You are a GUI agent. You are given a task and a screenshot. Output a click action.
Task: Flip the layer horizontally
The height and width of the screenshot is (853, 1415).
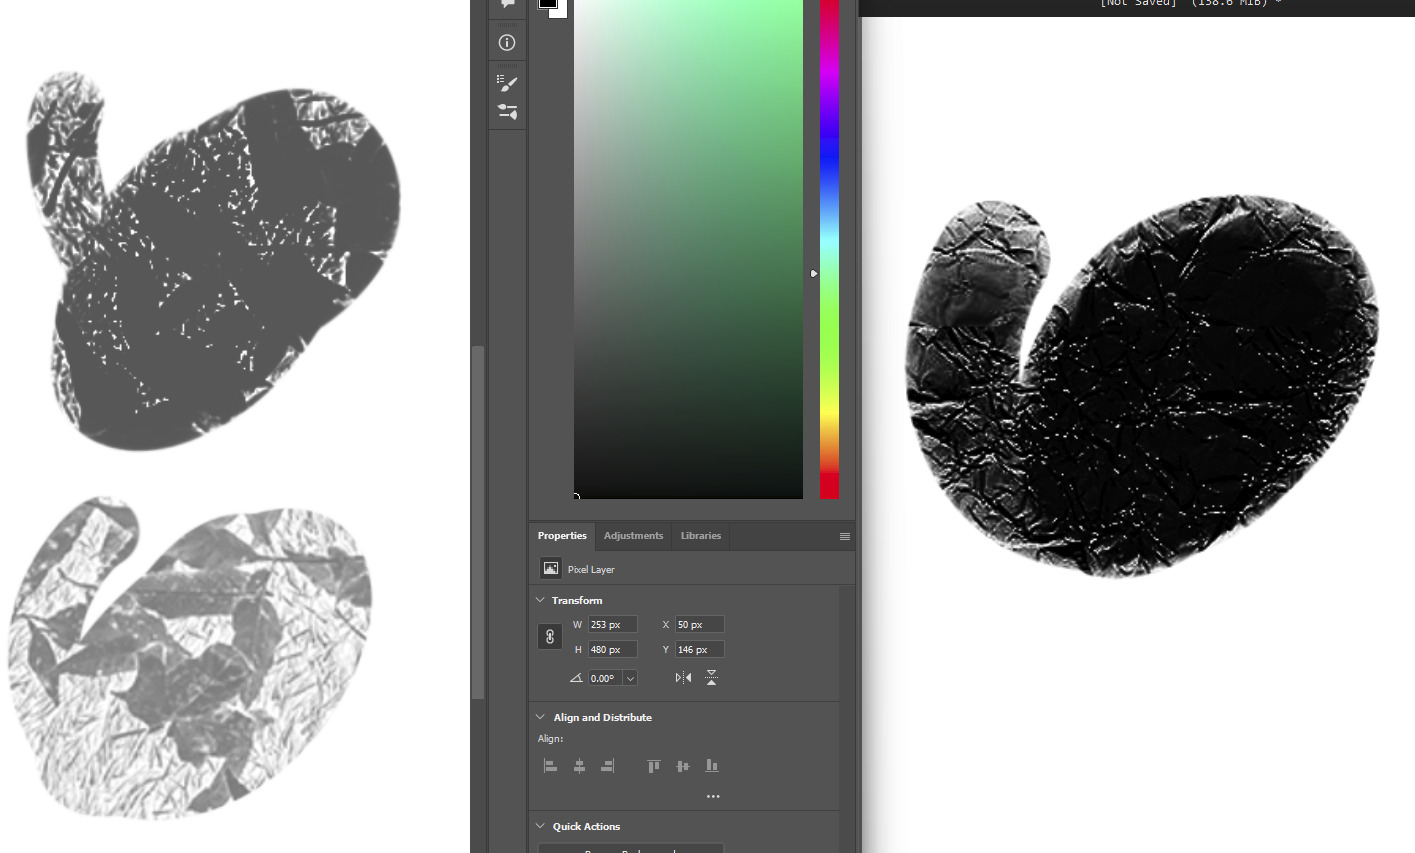[683, 677]
